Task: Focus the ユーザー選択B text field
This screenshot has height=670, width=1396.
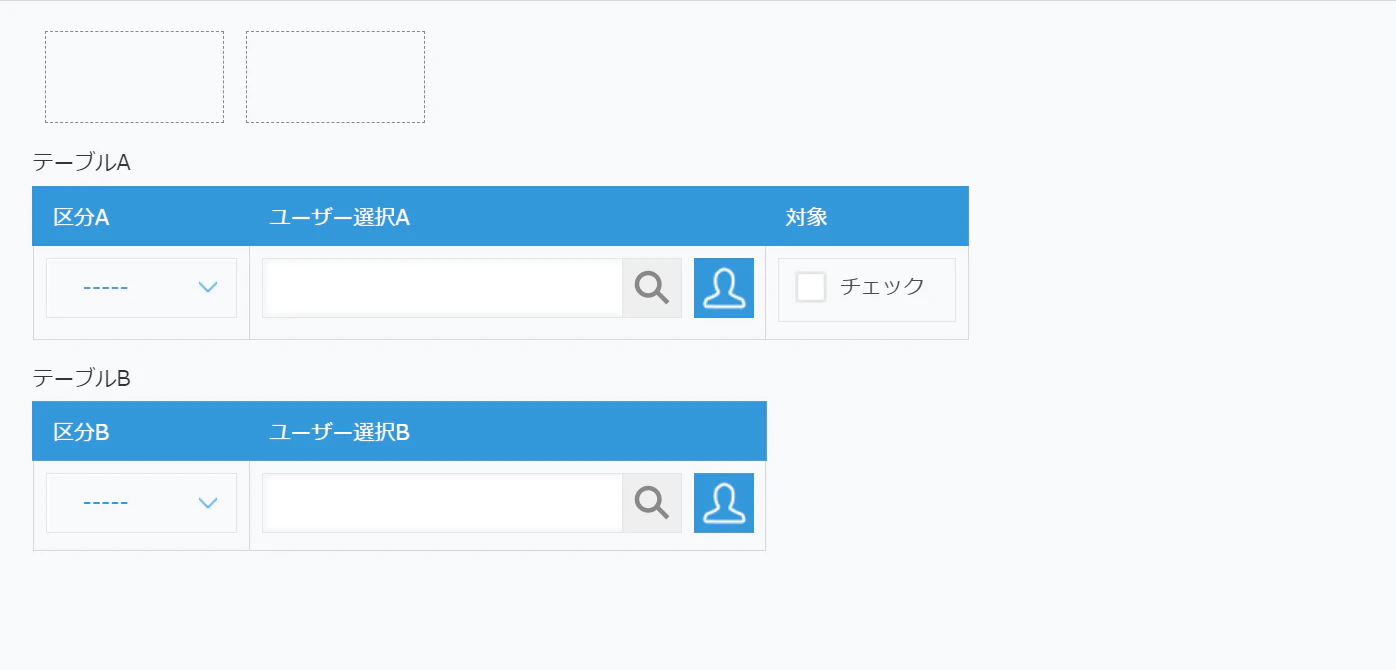Action: pyautogui.click(x=443, y=503)
